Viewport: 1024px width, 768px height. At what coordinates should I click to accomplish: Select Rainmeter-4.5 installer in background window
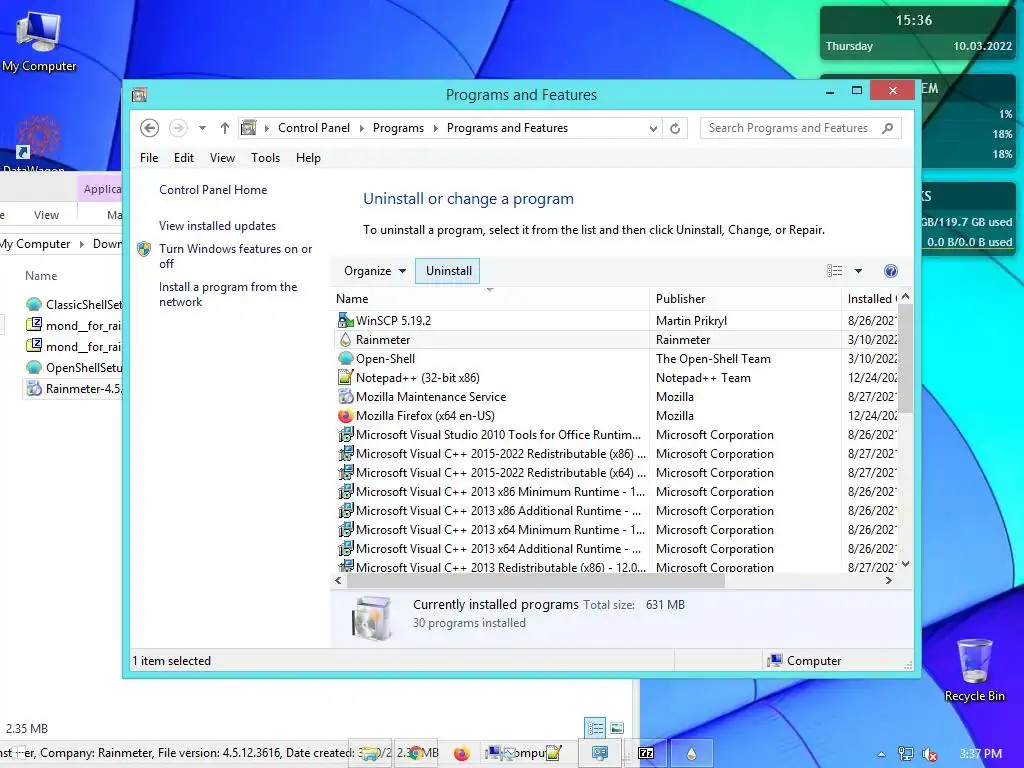(74, 389)
